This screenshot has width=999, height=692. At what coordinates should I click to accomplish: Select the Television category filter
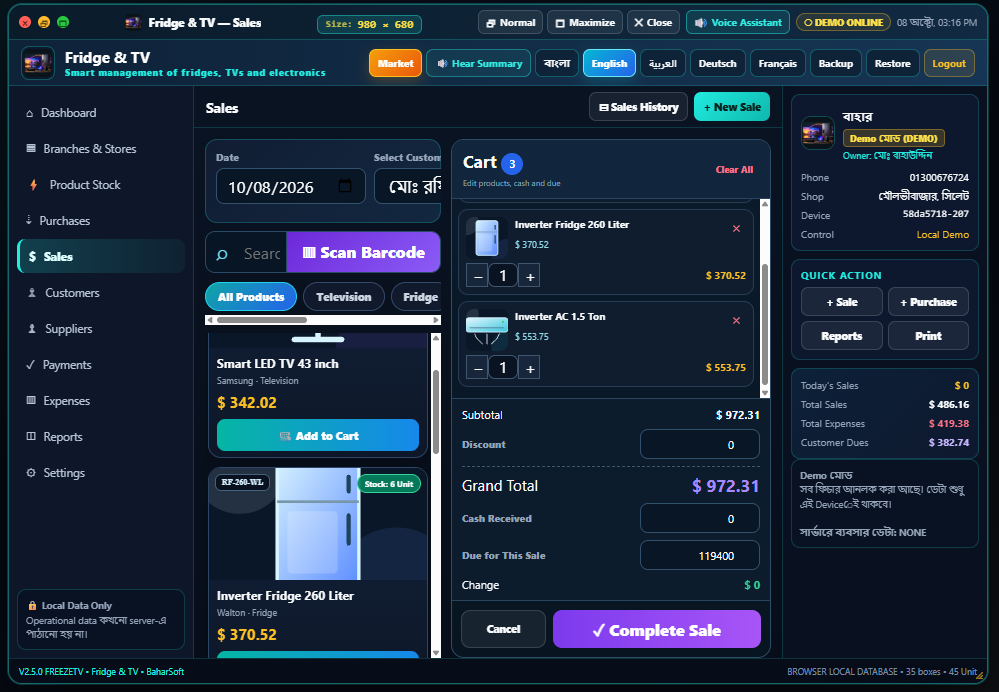tap(344, 297)
